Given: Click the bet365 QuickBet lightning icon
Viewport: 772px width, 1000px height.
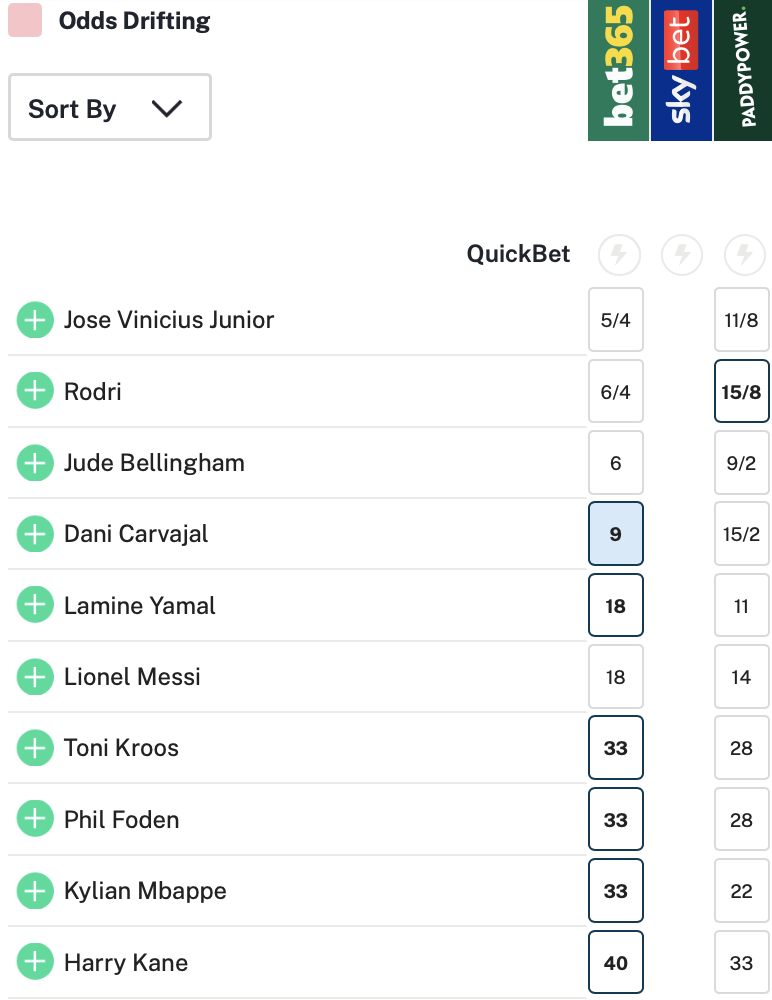Looking at the screenshot, I should 618,256.
